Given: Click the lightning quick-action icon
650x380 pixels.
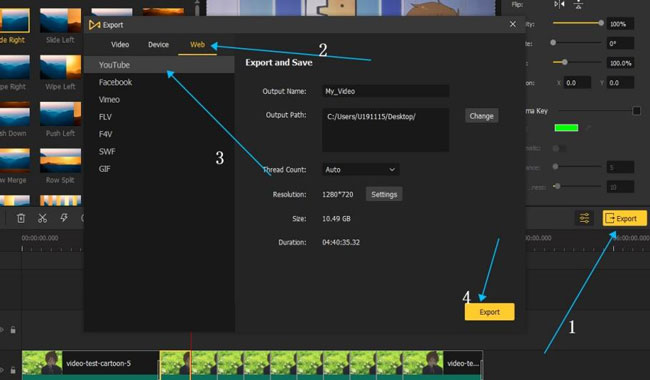Looking at the screenshot, I should coord(64,218).
